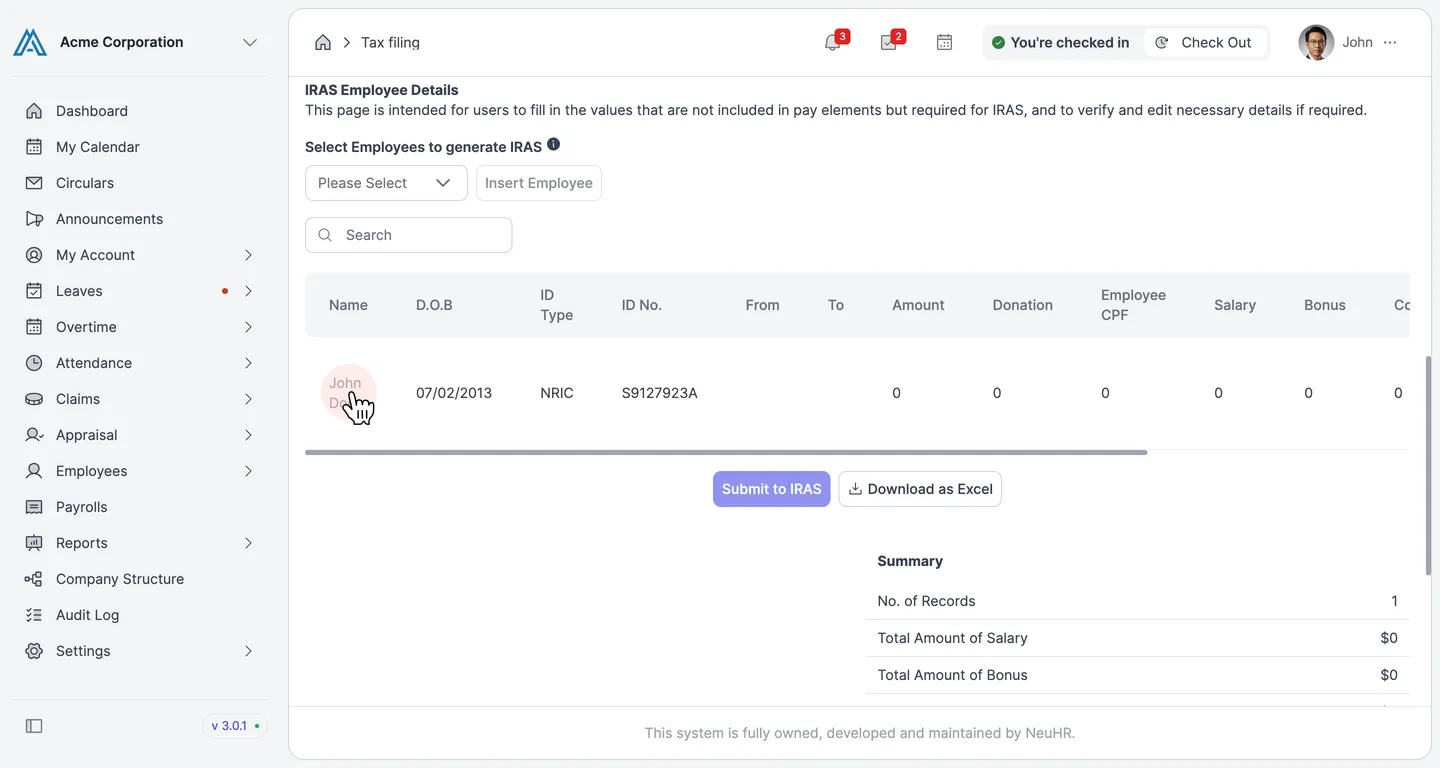Click the My Account user icon
Image resolution: width=1440 pixels, height=768 pixels.
[x=34, y=255]
